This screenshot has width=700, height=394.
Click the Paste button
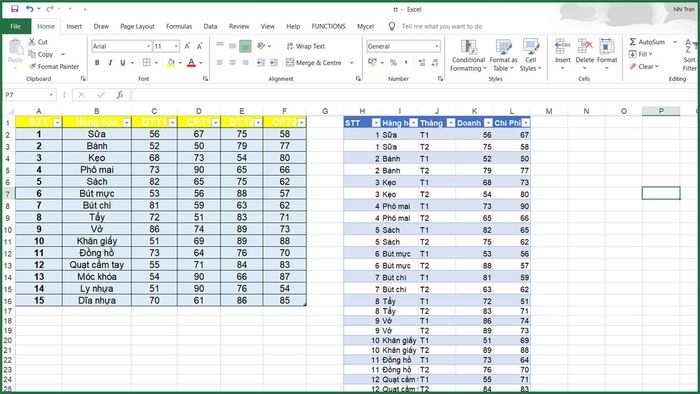tap(15, 53)
